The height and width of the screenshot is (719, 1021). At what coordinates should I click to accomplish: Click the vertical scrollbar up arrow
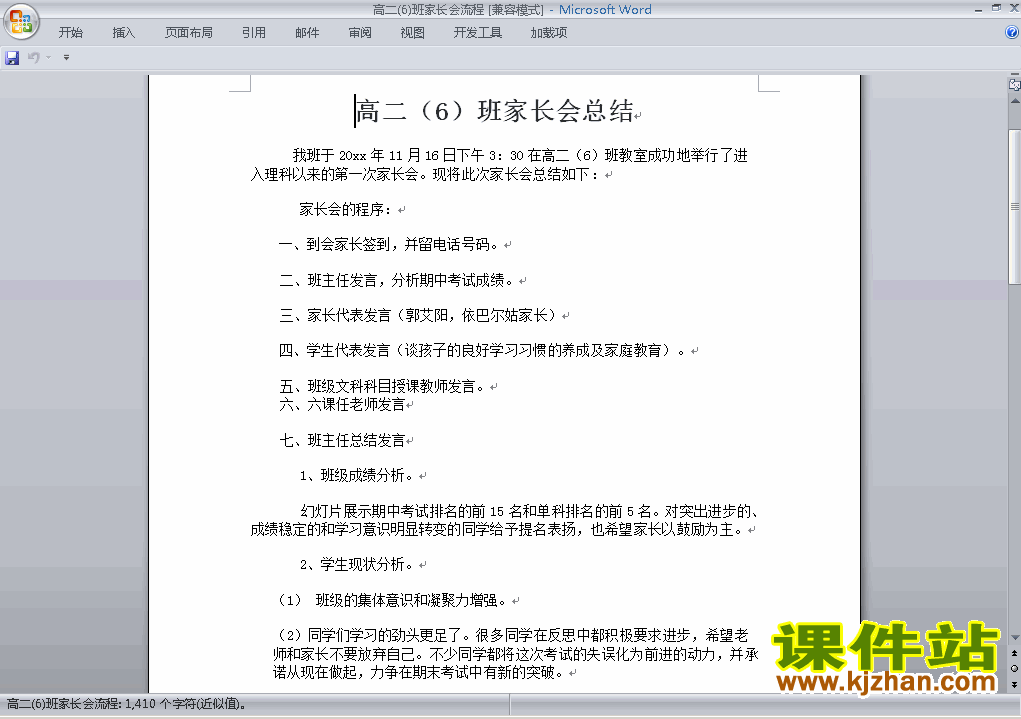[1014, 101]
